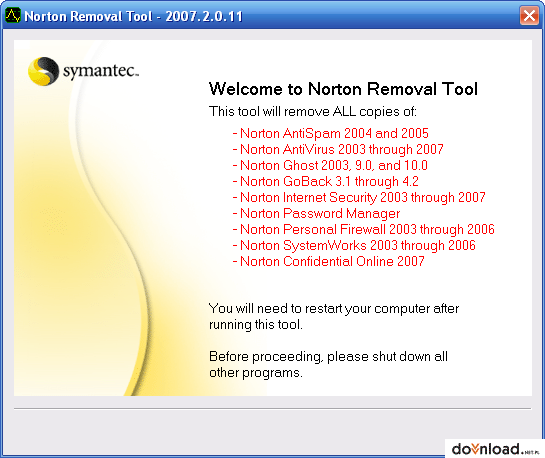Click the Welcome to Norton Removal Tool heading

click(x=343, y=89)
